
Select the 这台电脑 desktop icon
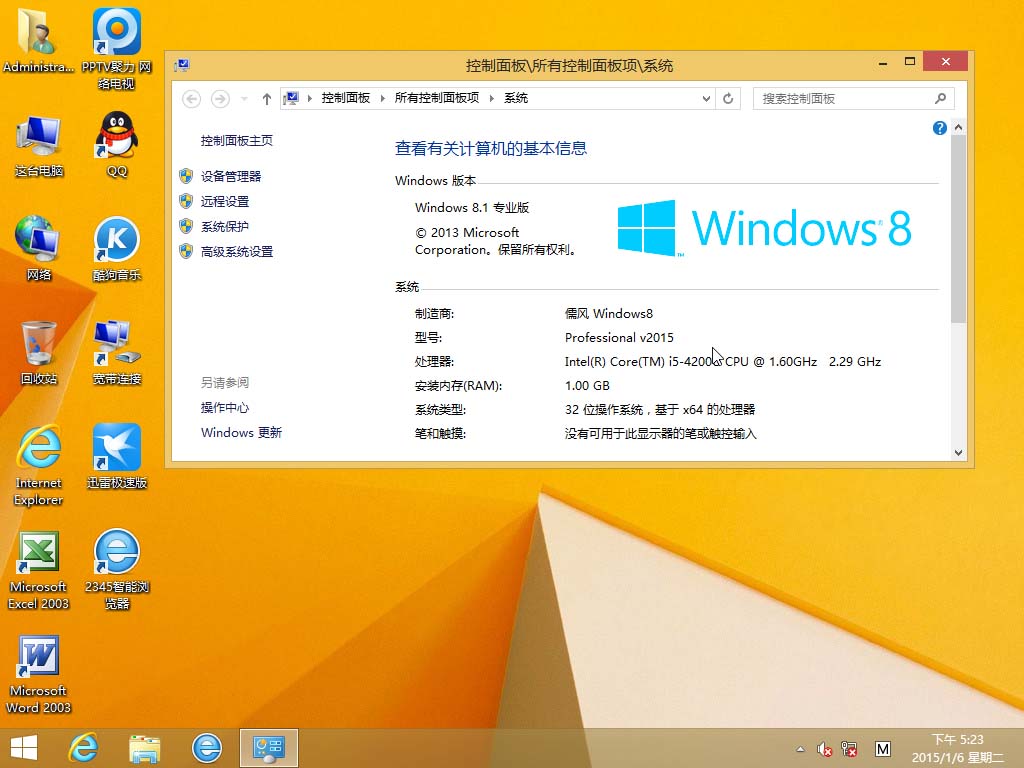pyautogui.click(x=39, y=146)
